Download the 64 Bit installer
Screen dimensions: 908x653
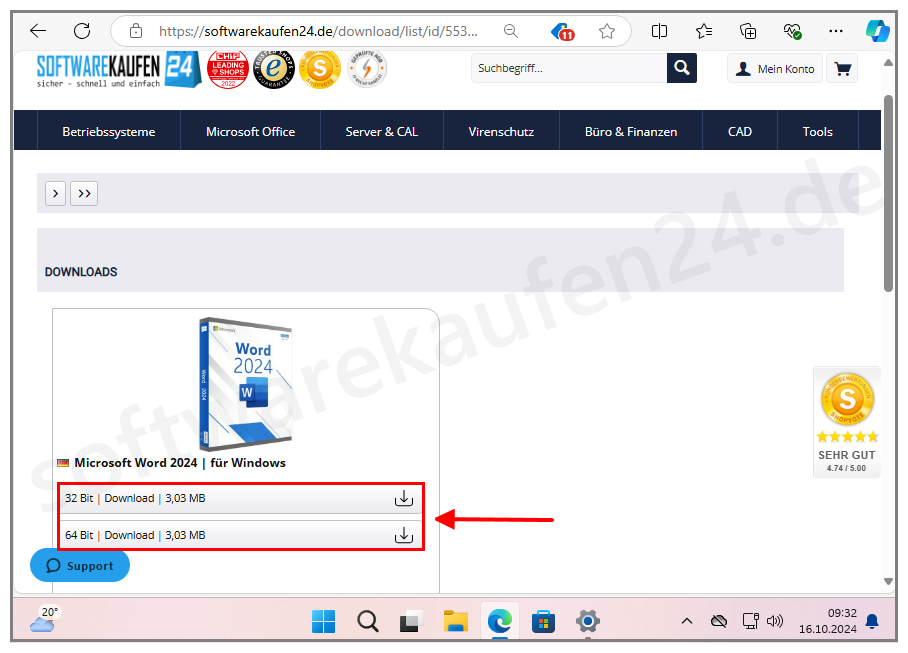tap(240, 535)
